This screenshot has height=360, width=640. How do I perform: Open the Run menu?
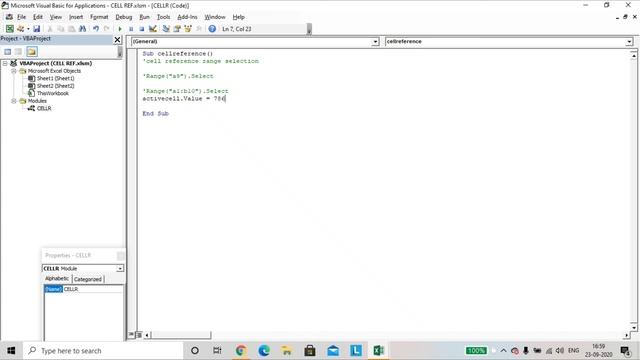pyautogui.click(x=144, y=17)
